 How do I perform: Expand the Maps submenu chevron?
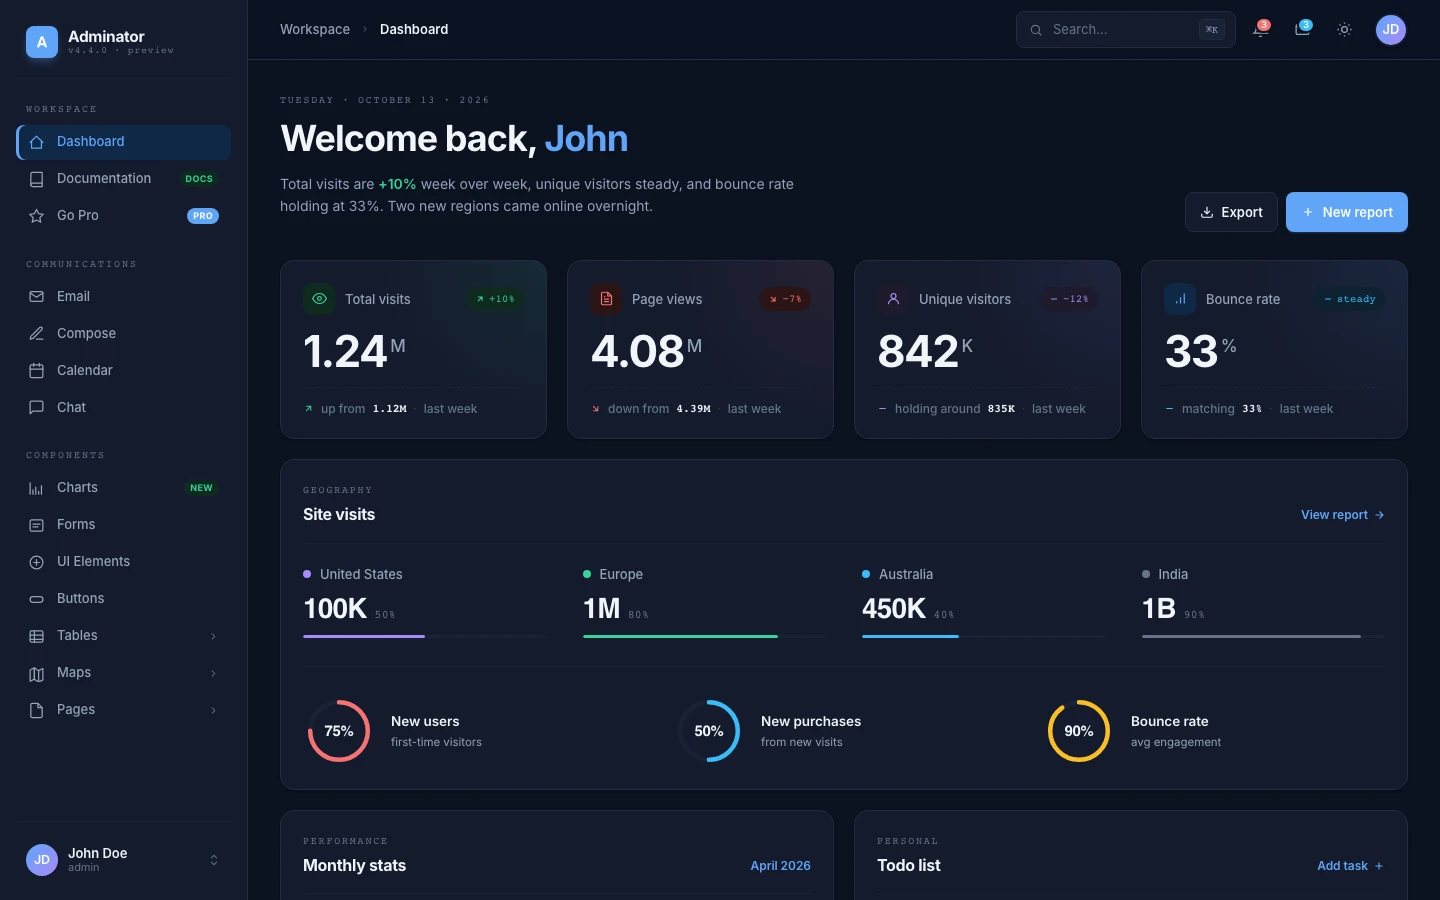213,673
